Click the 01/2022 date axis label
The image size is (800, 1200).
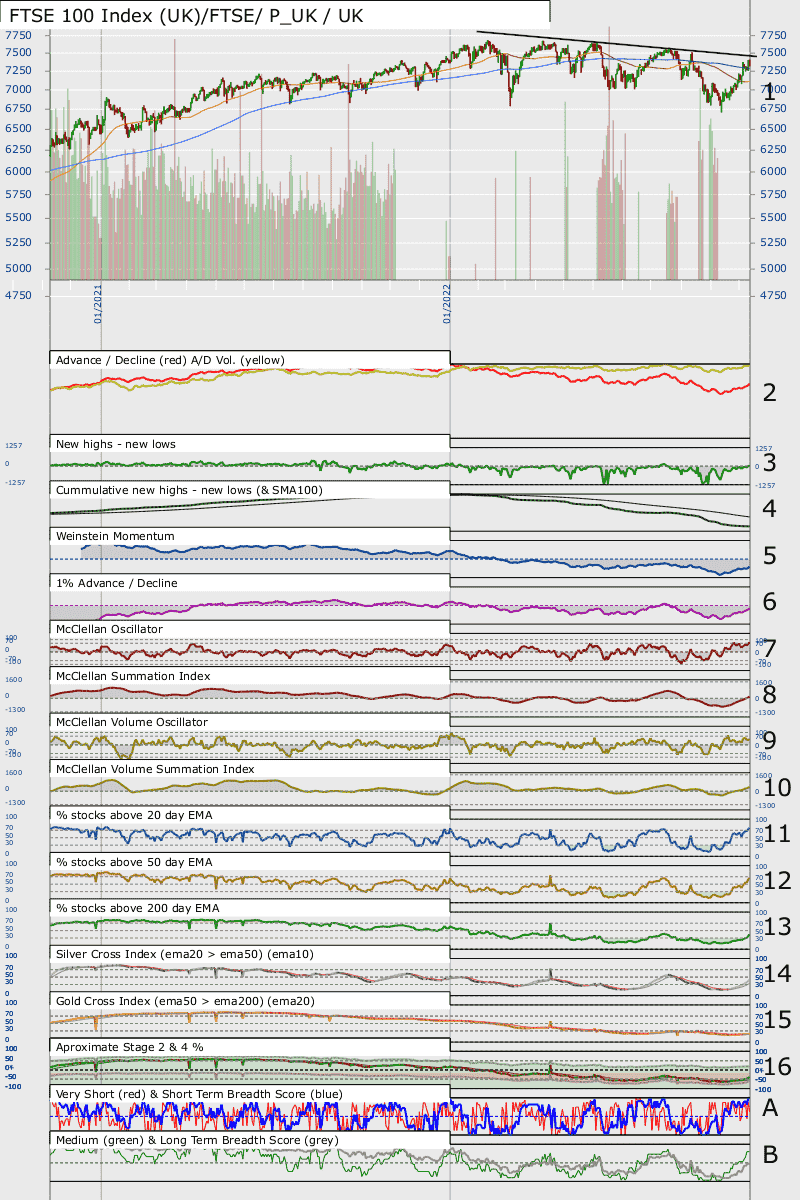(448, 303)
